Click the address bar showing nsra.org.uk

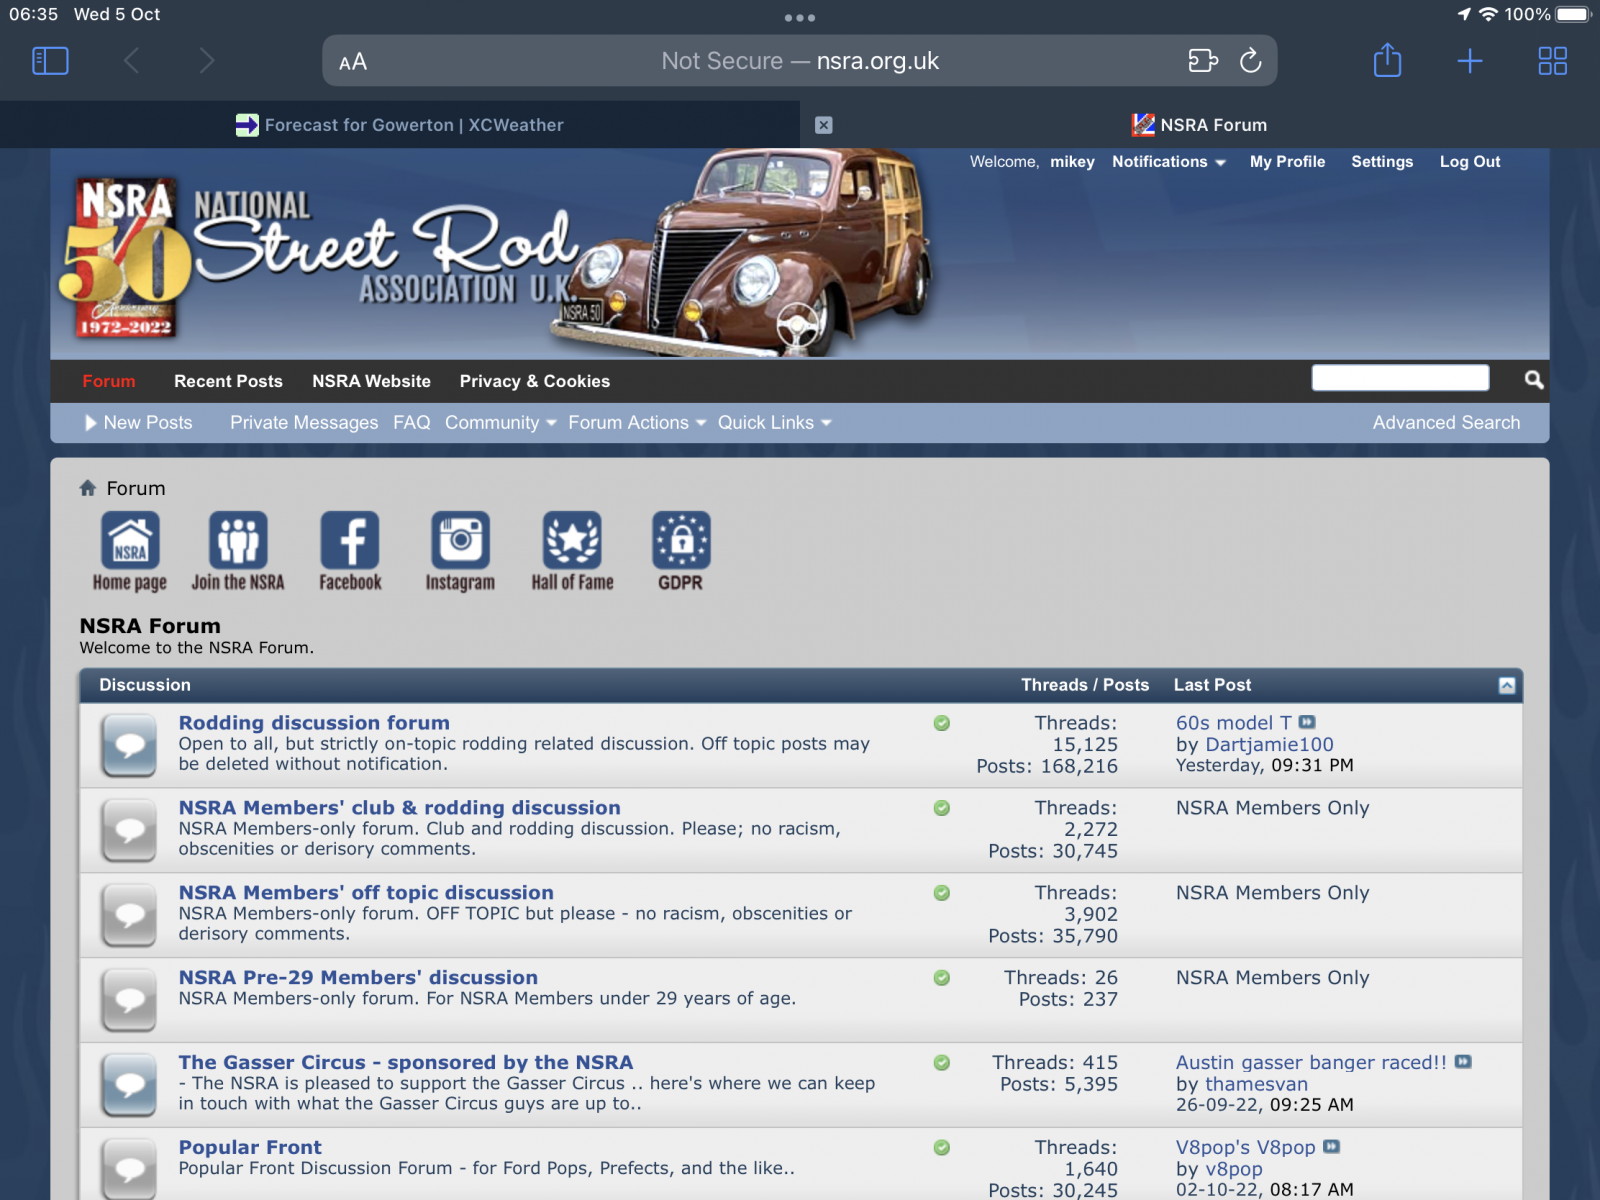pos(800,61)
